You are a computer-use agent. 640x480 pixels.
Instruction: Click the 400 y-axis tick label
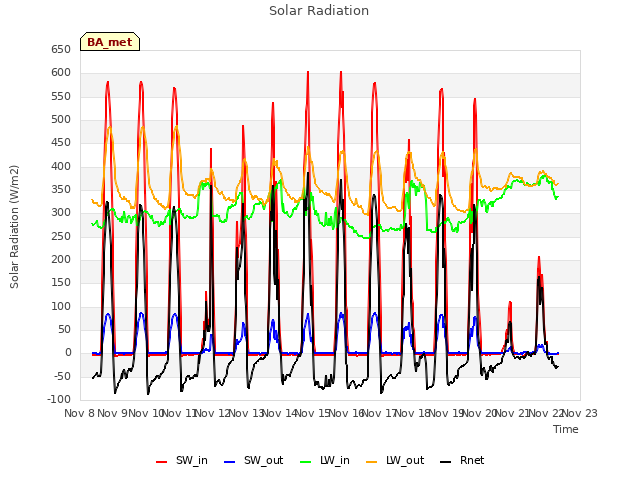[61, 166]
